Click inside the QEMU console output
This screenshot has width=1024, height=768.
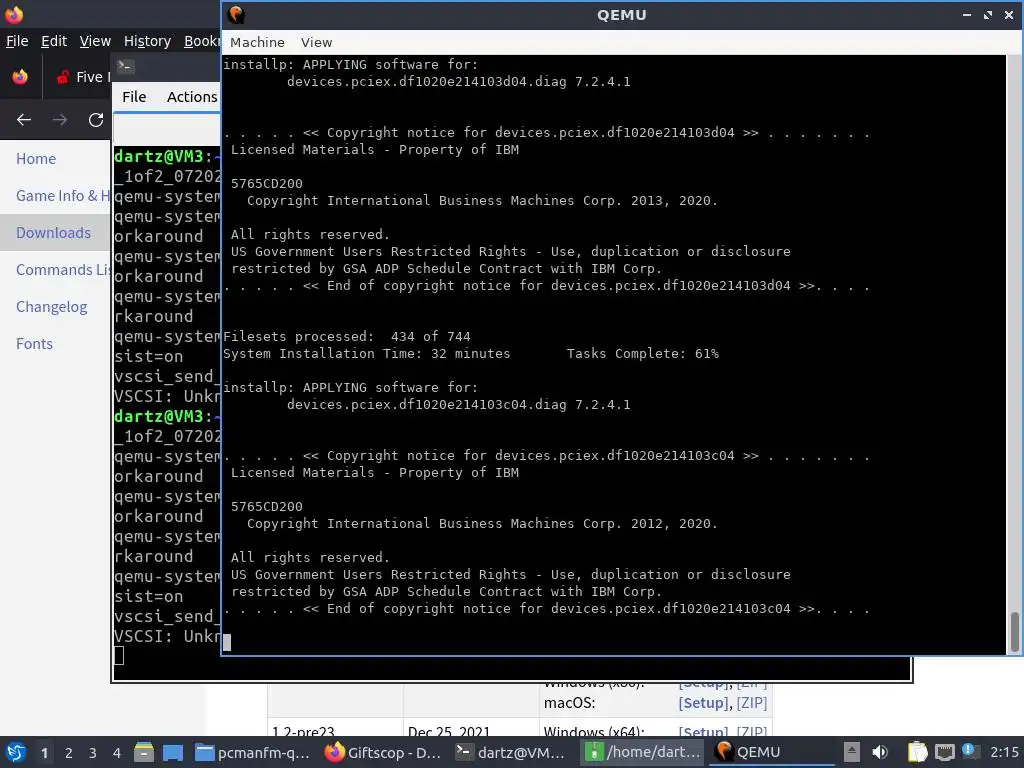point(614,355)
